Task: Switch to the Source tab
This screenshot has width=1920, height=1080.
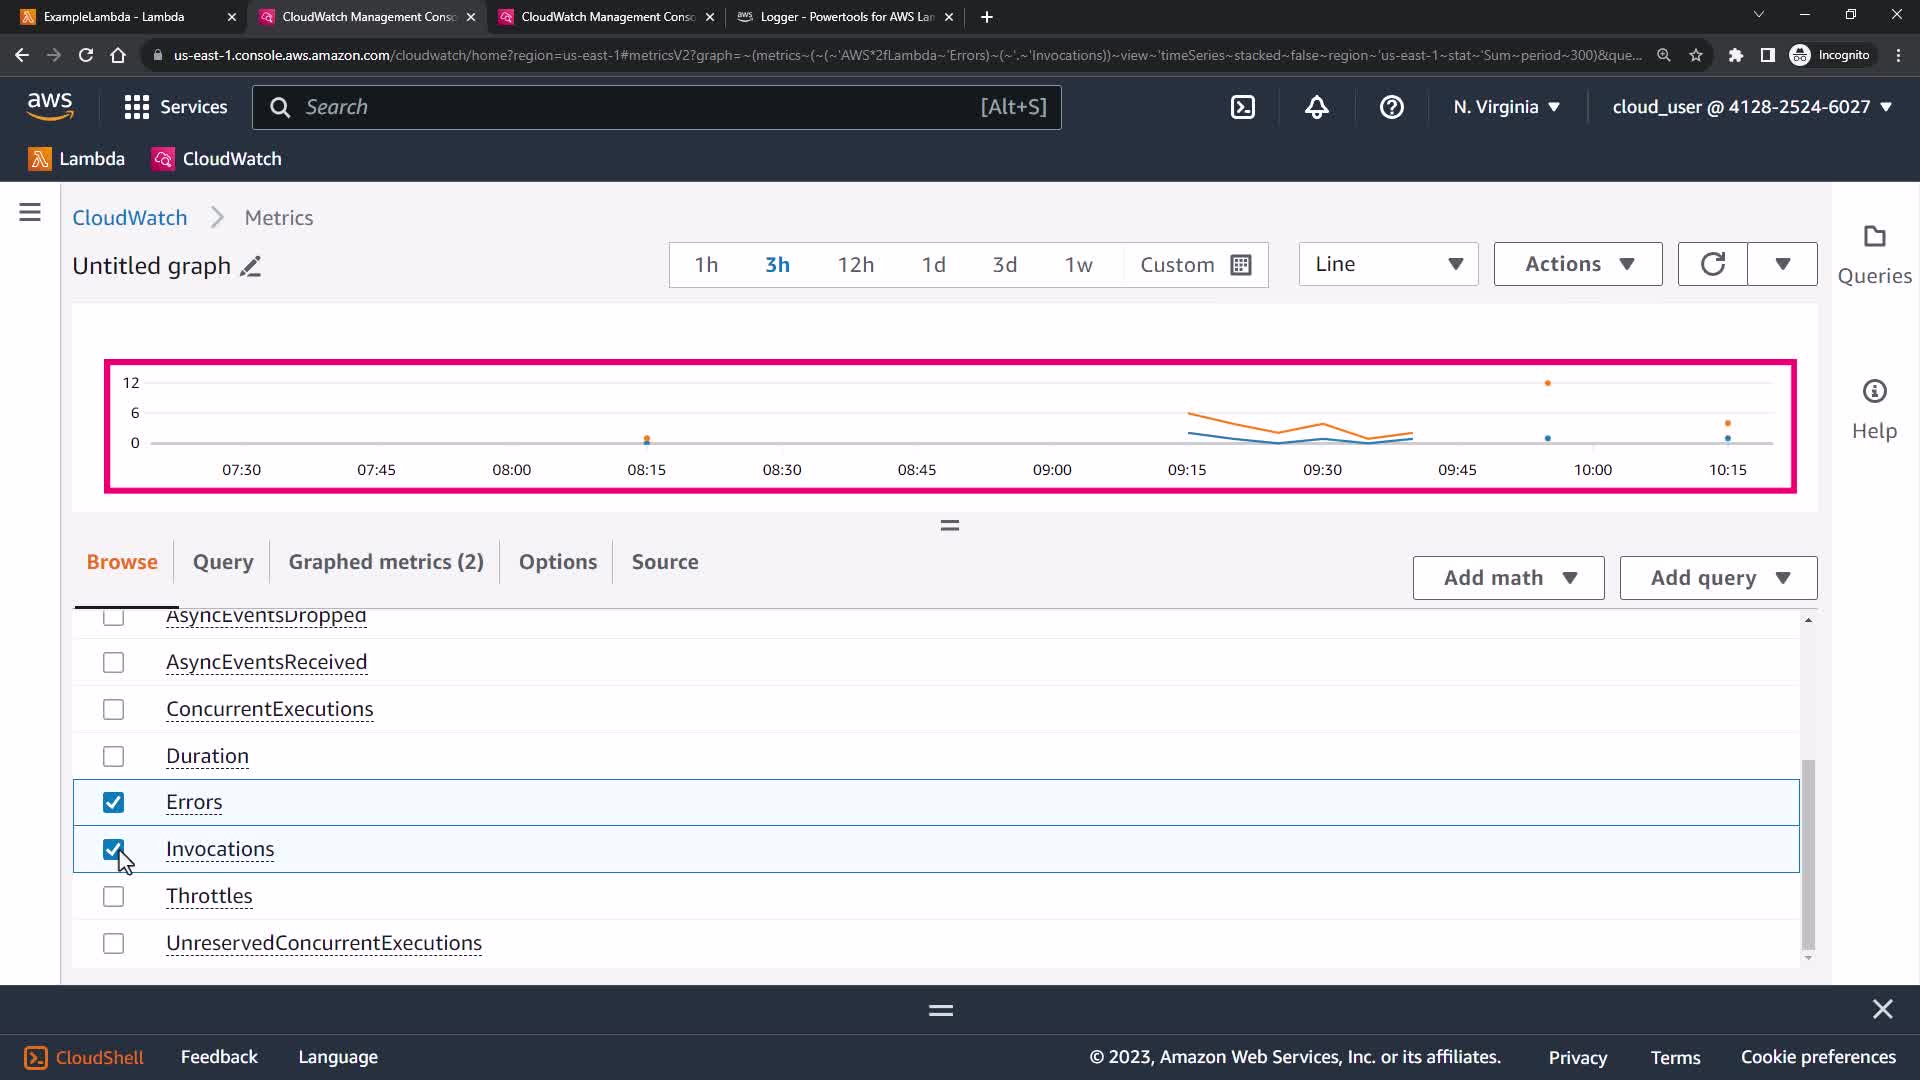Action: coord(665,562)
